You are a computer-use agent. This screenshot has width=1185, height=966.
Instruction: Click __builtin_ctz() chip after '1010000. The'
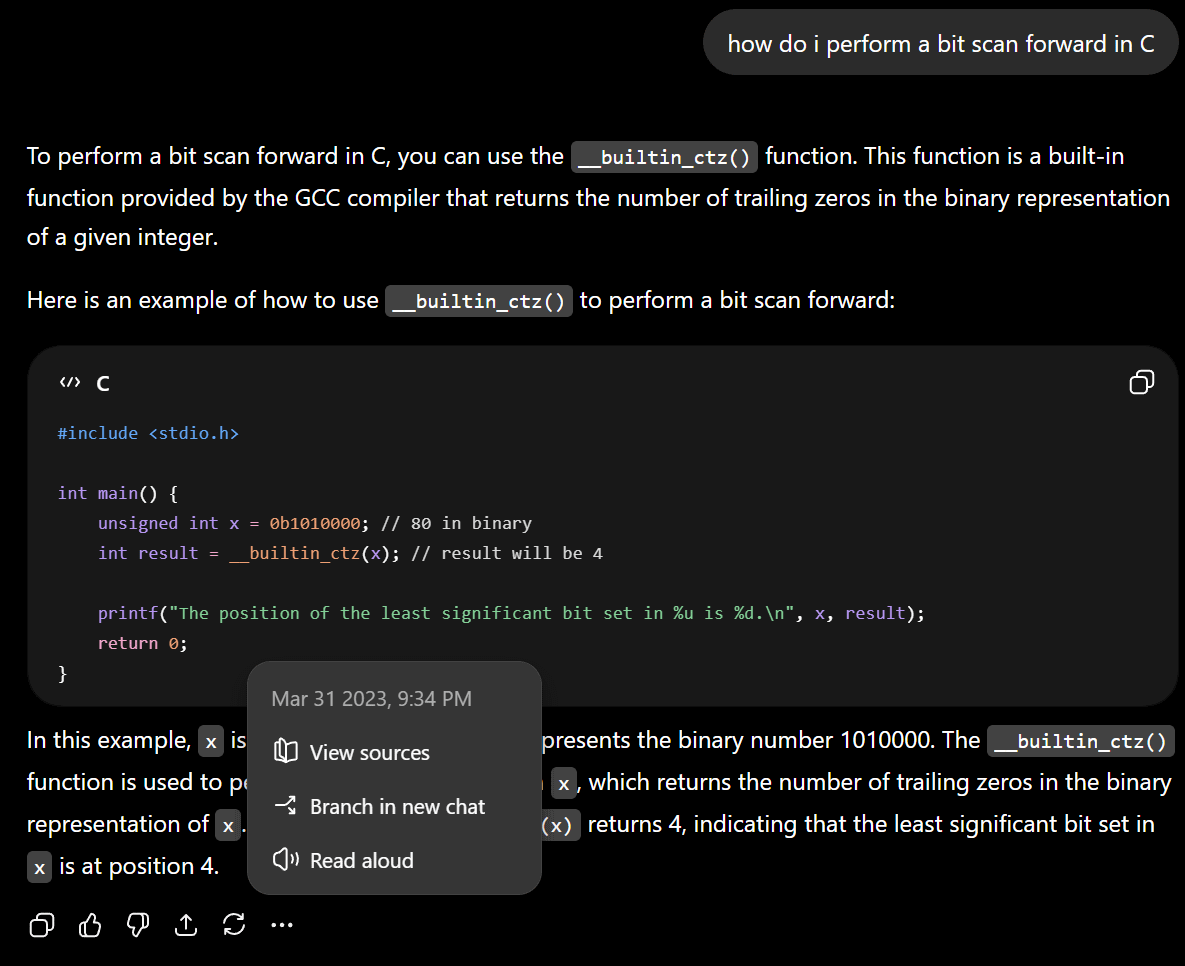pos(1081,742)
